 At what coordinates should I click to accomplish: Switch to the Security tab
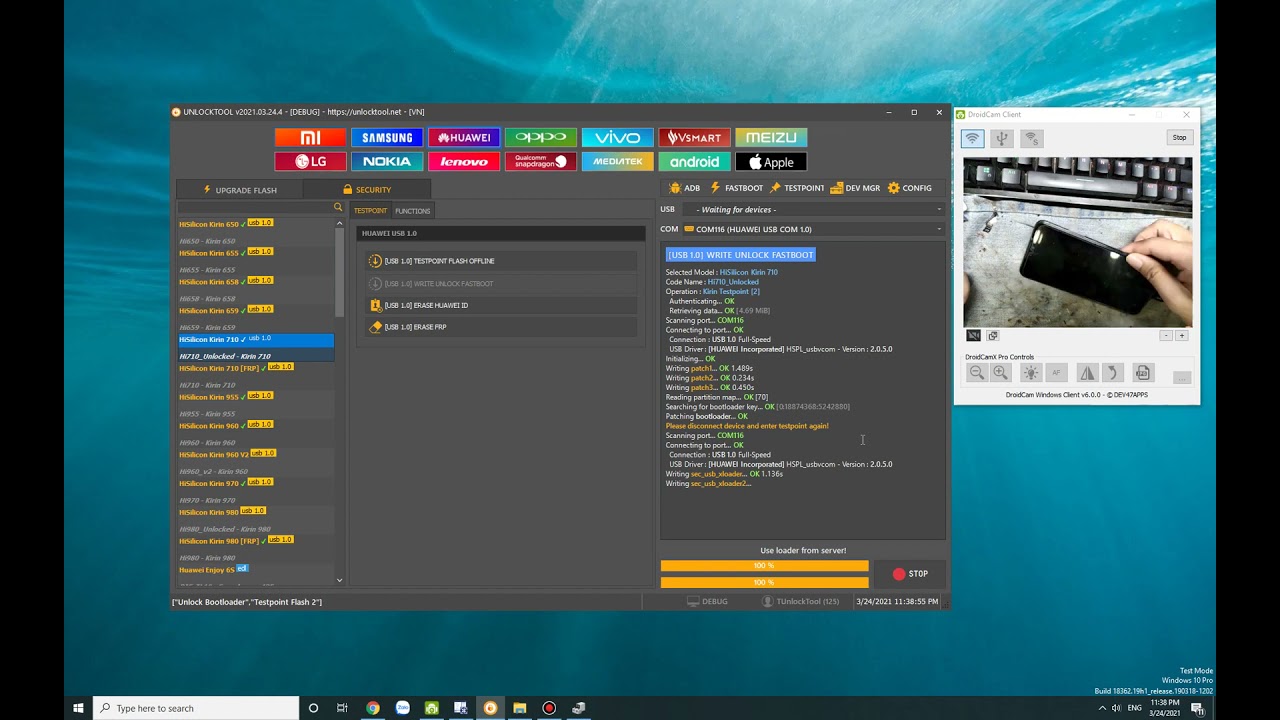click(x=367, y=189)
